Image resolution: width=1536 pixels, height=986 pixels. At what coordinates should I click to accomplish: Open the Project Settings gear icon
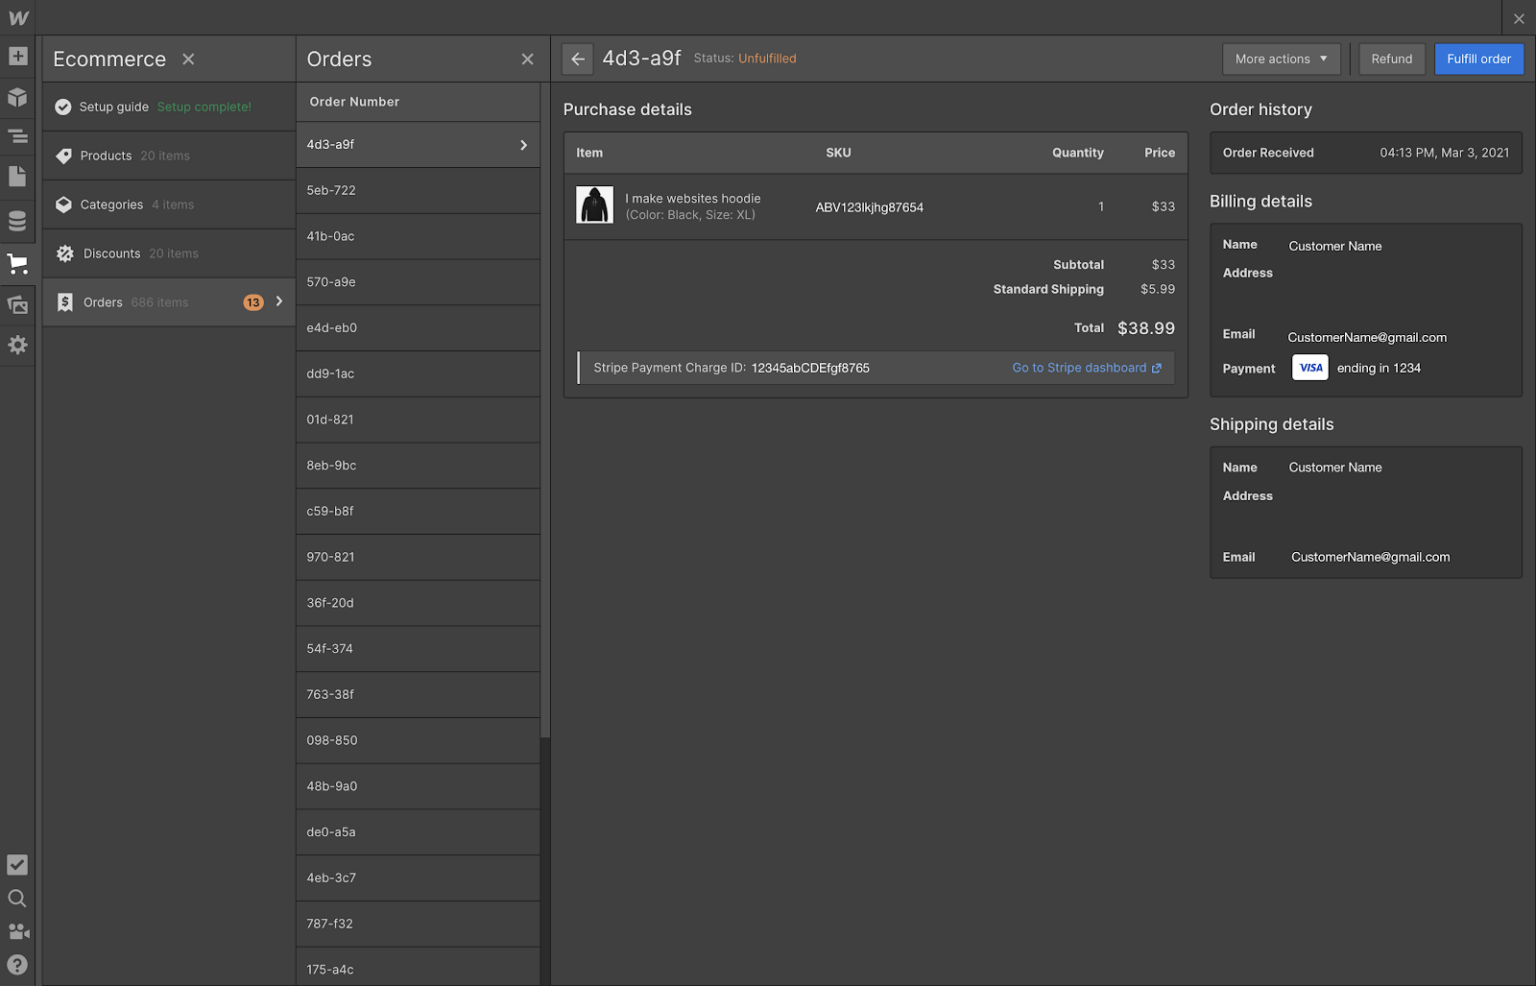coord(18,345)
